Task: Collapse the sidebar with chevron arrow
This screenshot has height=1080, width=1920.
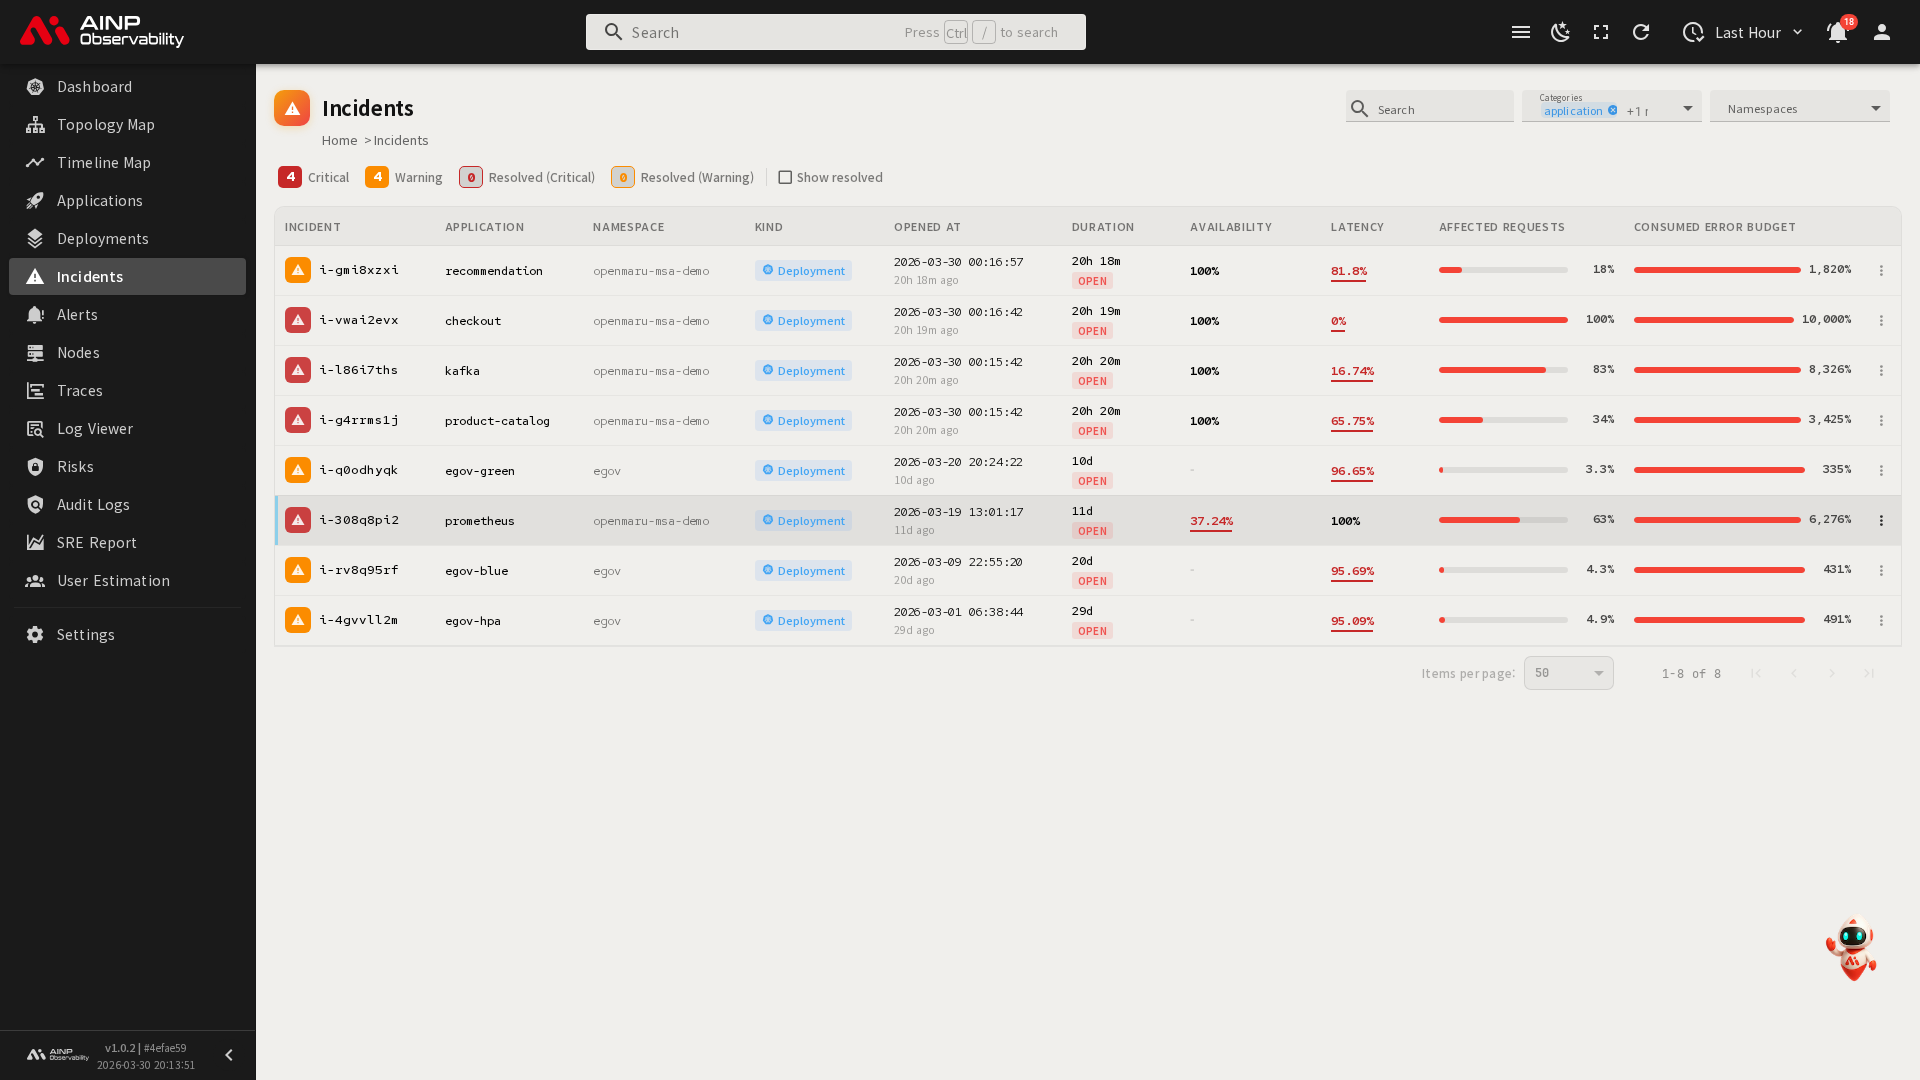Action: click(x=229, y=1055)
